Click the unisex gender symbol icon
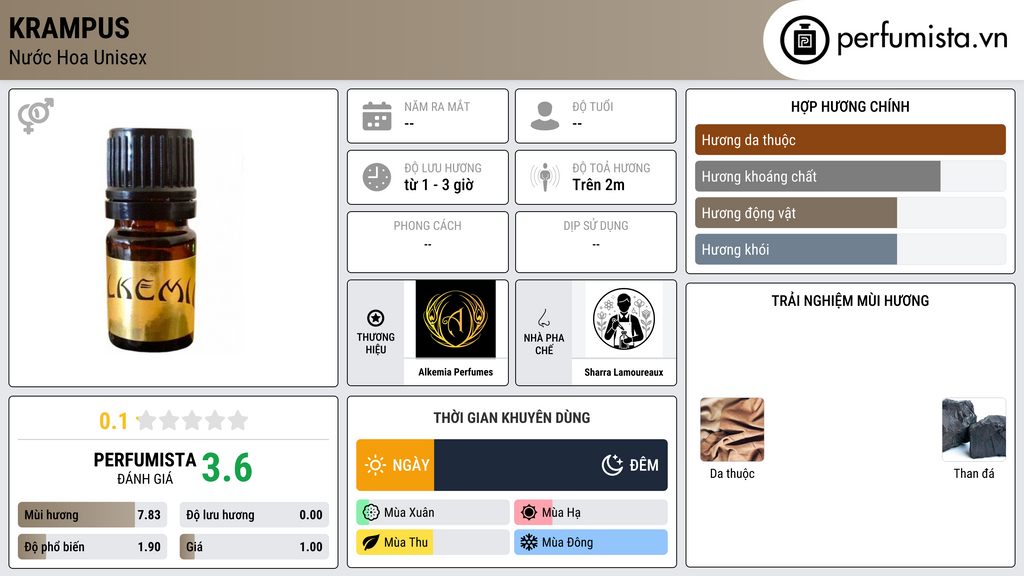 click(36, 116)
